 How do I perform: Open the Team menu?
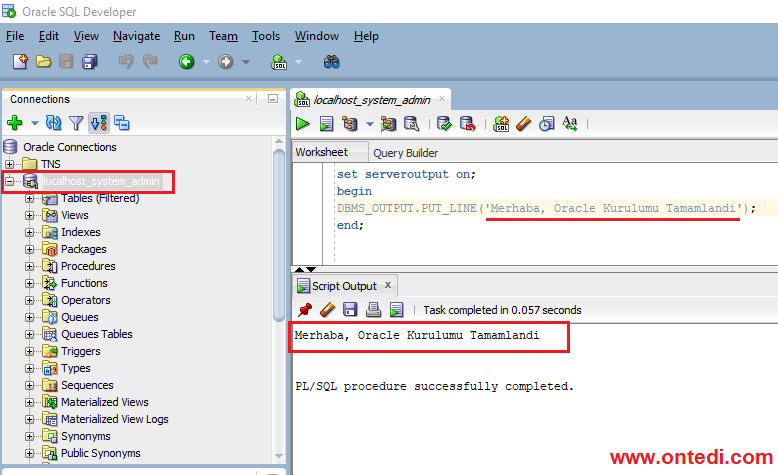[x=223, y=36]
